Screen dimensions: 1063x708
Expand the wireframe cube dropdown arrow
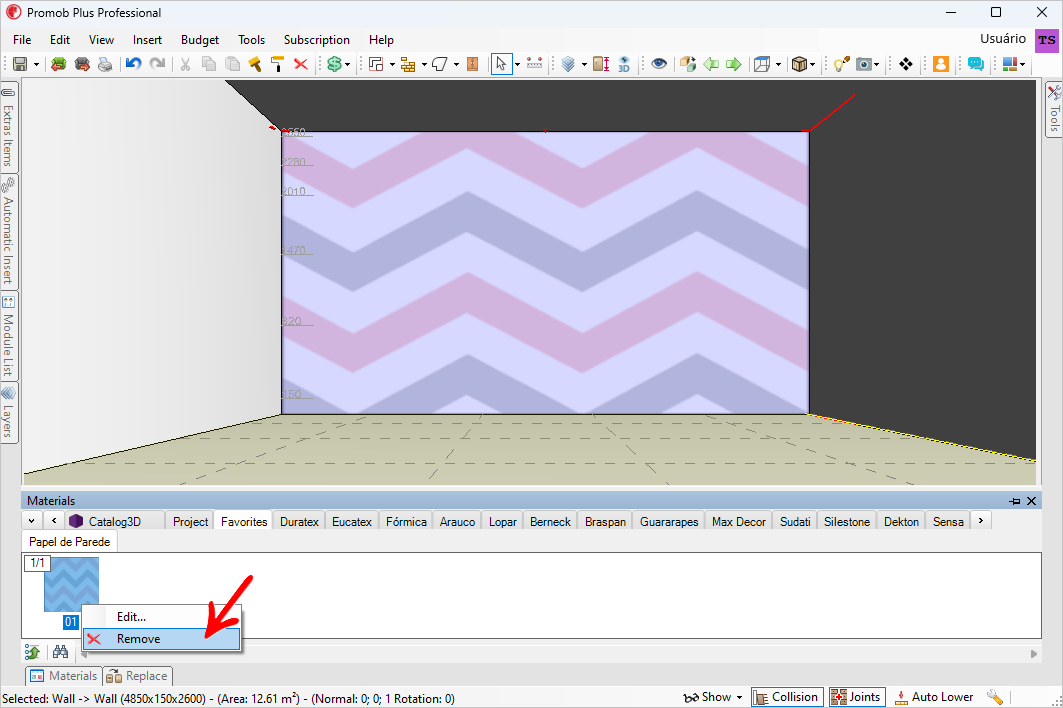tap(778, 64)
